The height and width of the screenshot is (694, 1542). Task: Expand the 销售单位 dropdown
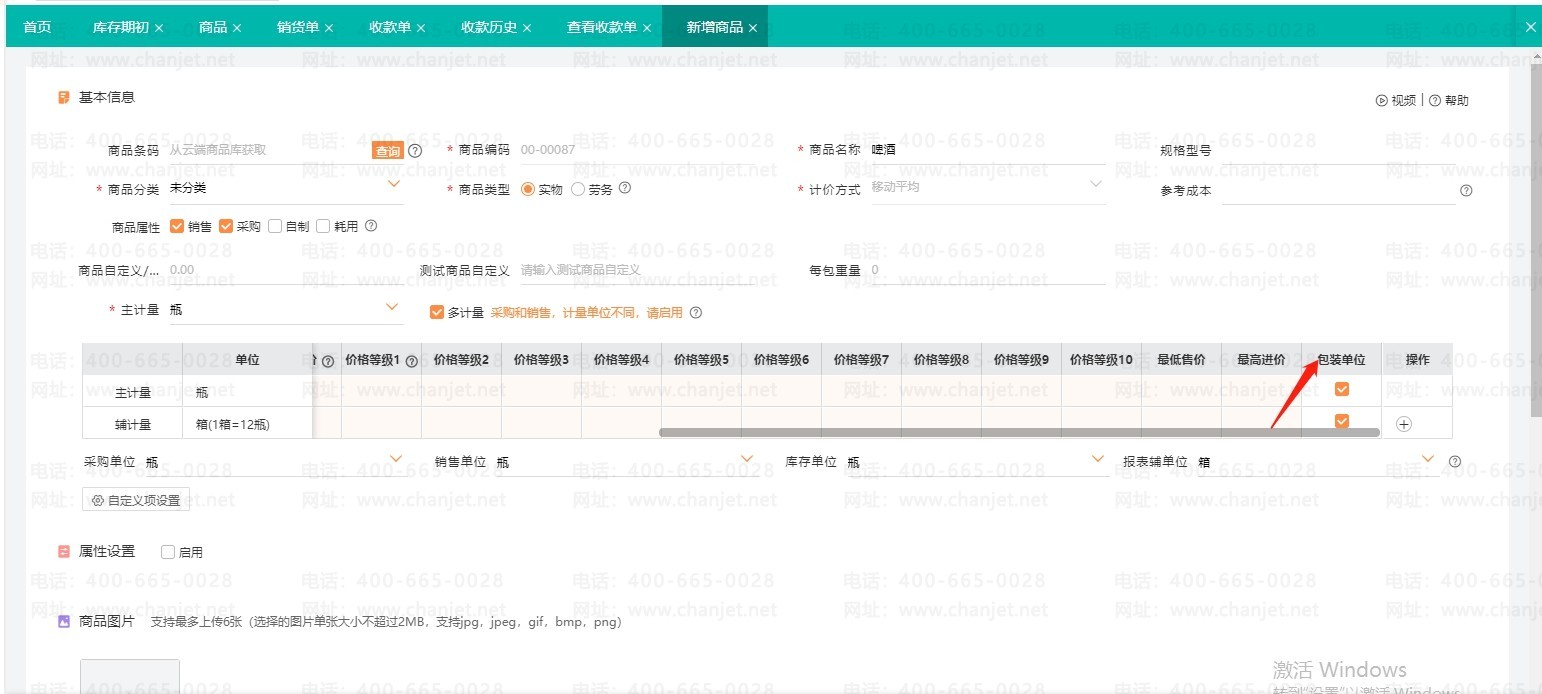point(745,459)
